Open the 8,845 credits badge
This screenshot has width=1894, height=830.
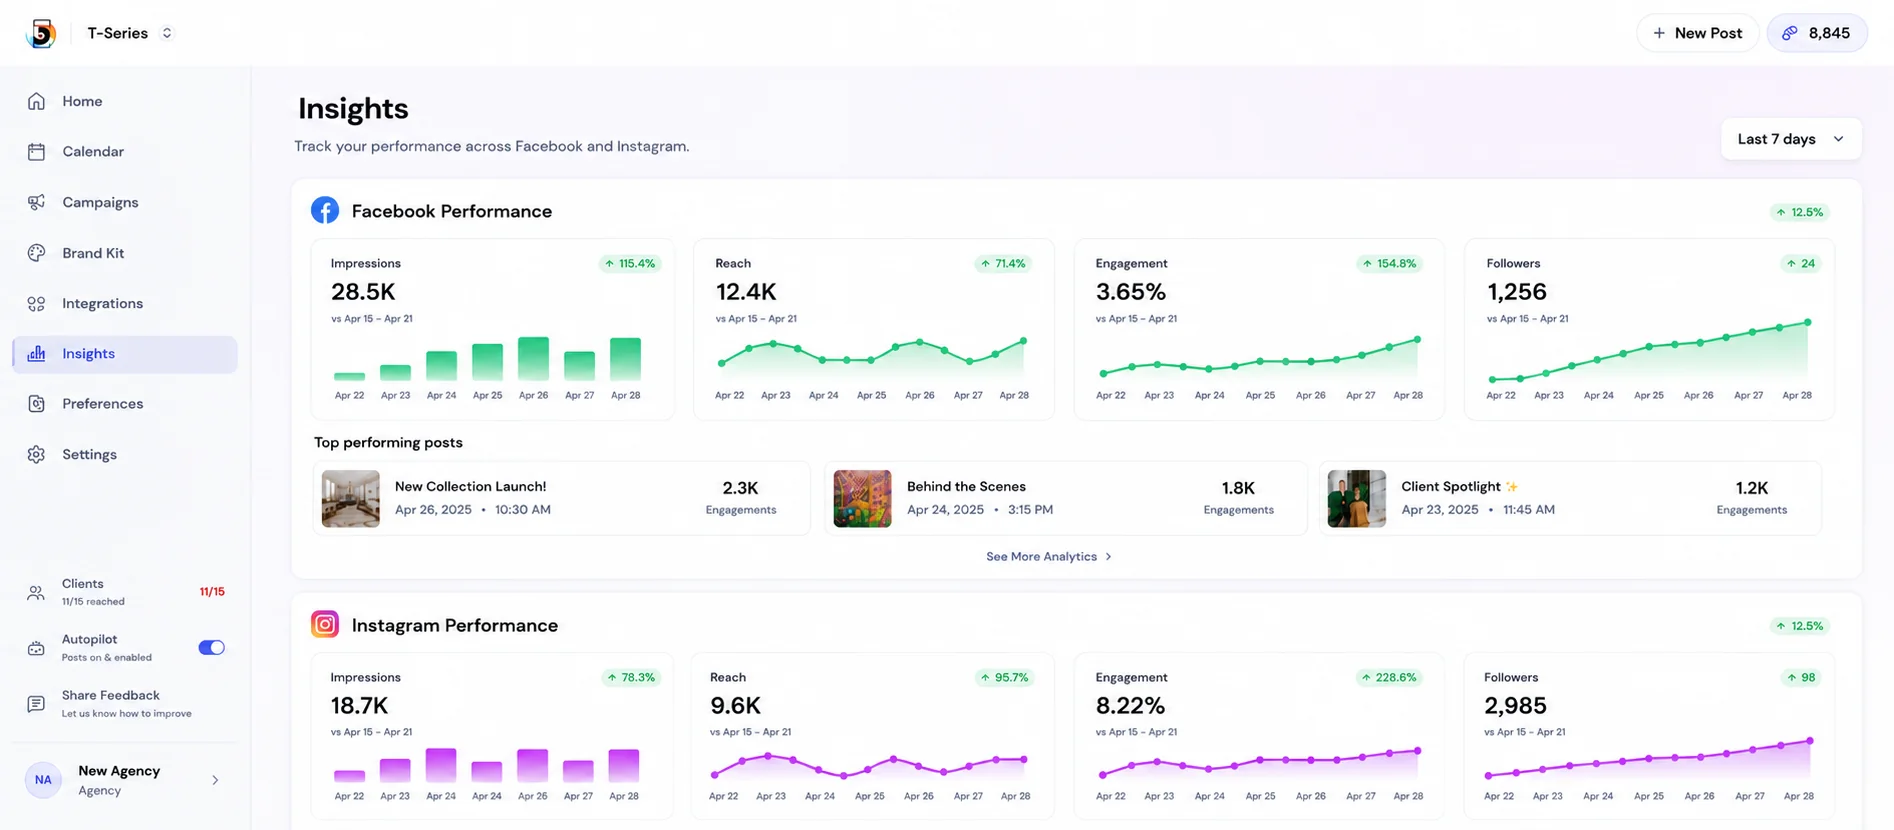[1816, 33]
